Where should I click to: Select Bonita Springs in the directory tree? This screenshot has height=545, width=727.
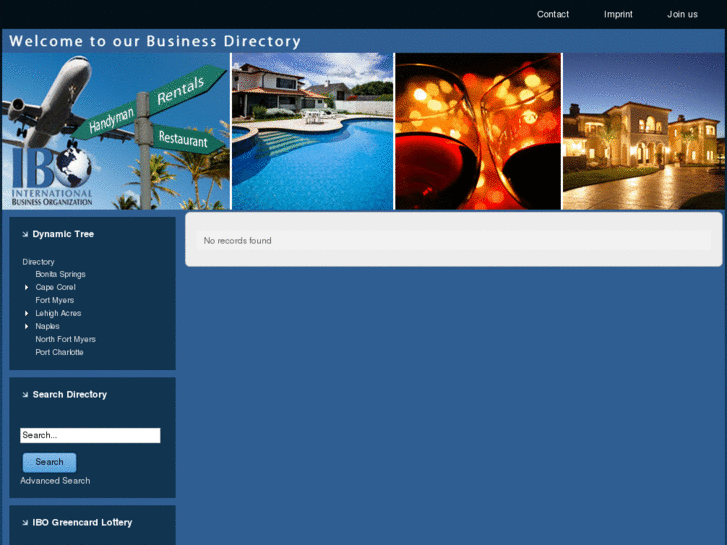[60, 274]
